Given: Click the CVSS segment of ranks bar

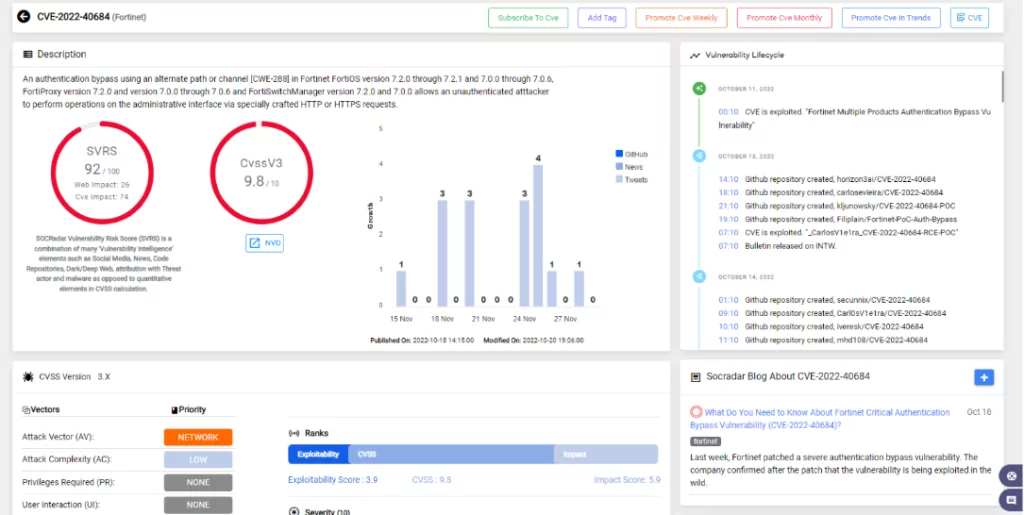Looking at the screenshot, I should coord(451,454).
